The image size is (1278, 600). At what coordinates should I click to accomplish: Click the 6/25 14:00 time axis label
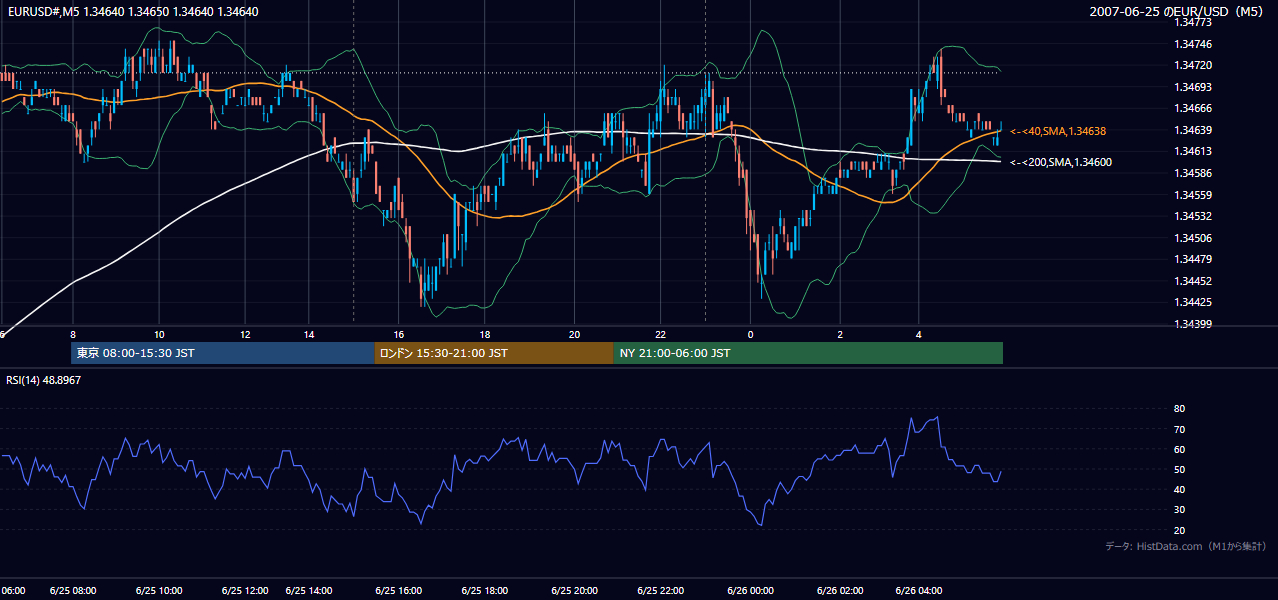click(x=309, y=591)
